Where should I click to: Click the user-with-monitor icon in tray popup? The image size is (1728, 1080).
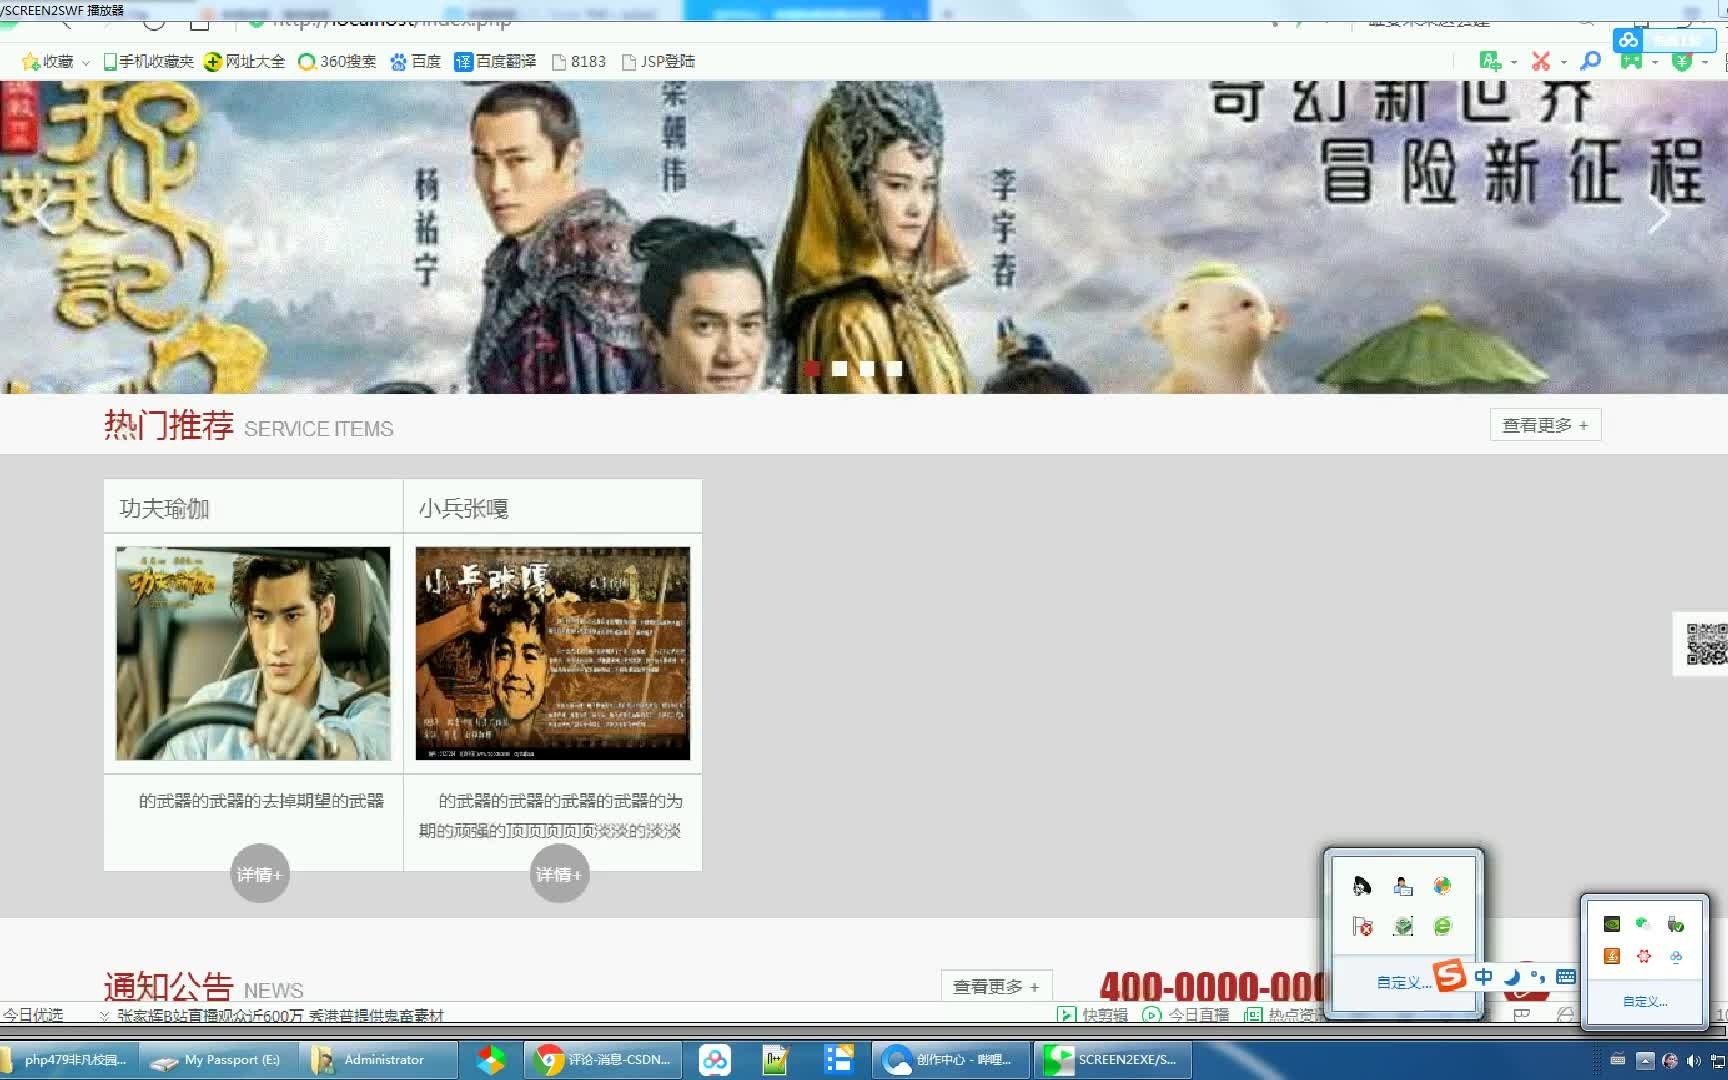(x=1403, y=886)
